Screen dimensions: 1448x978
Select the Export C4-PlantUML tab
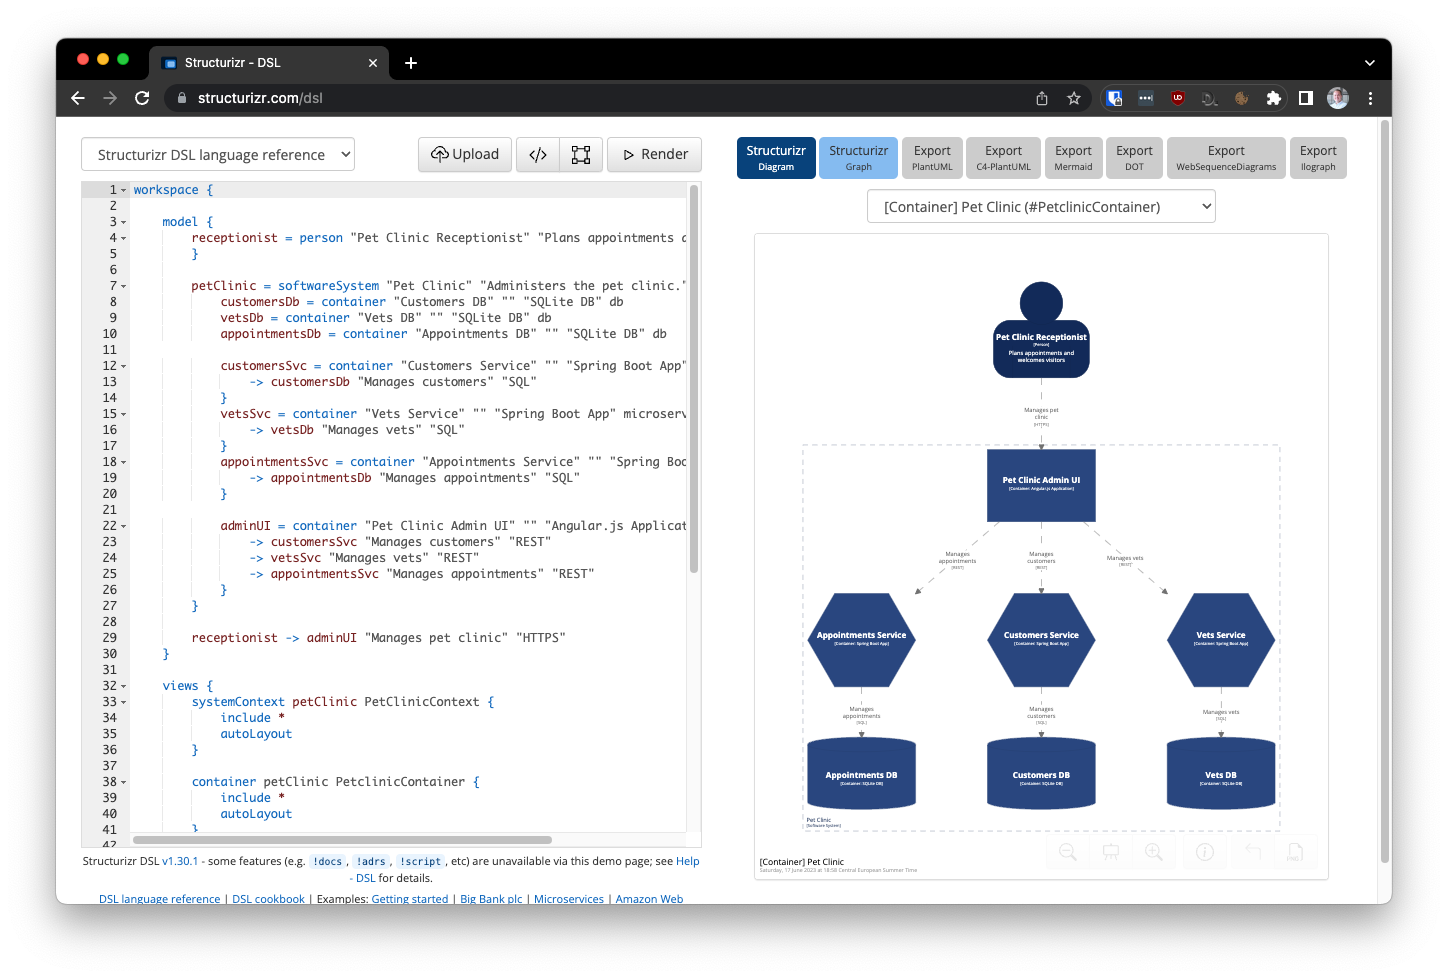[x=1003, y=158]
